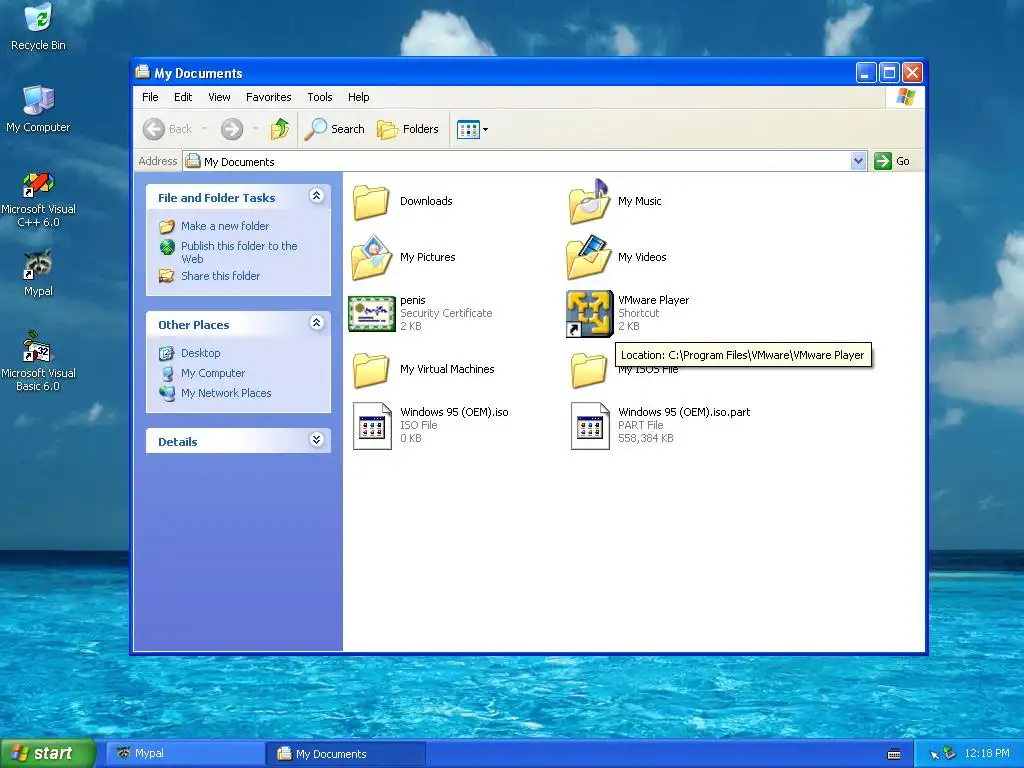Go to Desktop in Other Places
The height and width of the screenshot is (768, 1024).
coord(200,353)
